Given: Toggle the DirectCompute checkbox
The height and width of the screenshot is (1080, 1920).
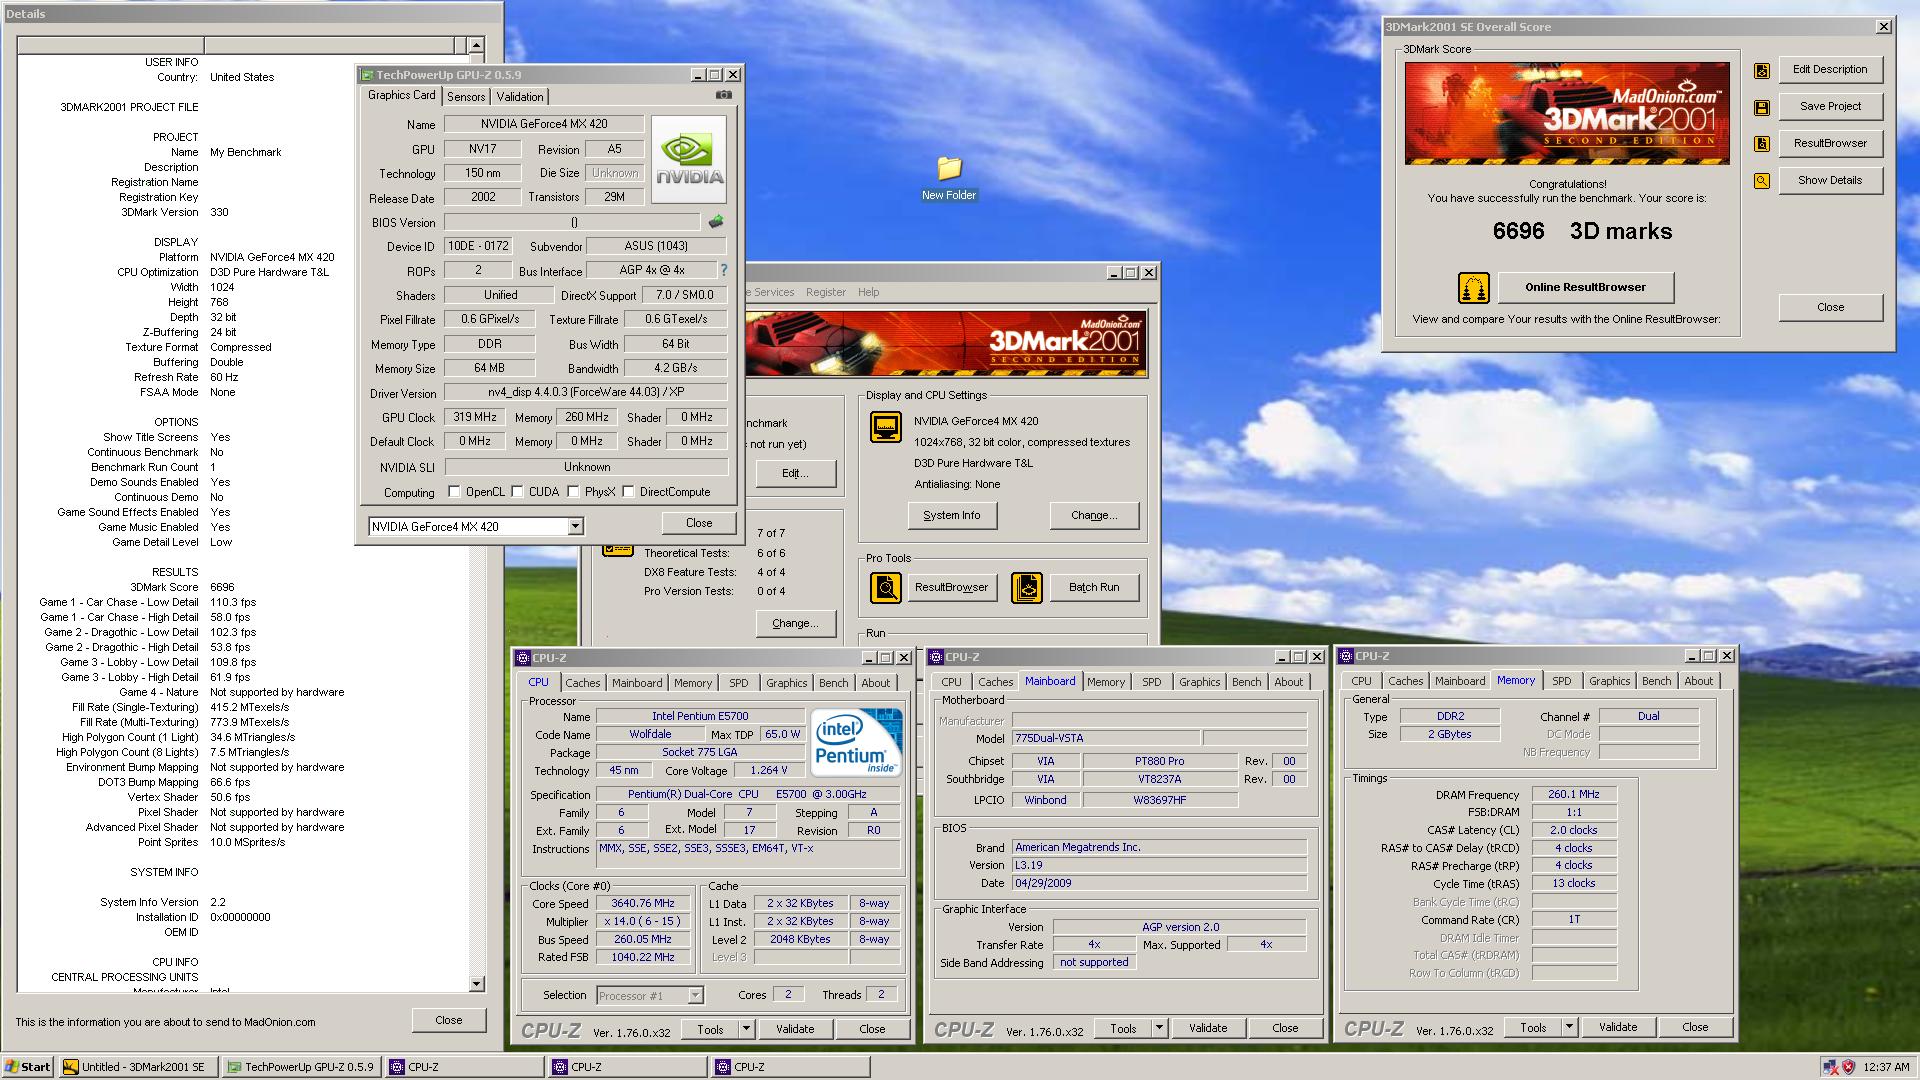Looking at the screenshot, I should pyautogui.click(x=628, y=491).
